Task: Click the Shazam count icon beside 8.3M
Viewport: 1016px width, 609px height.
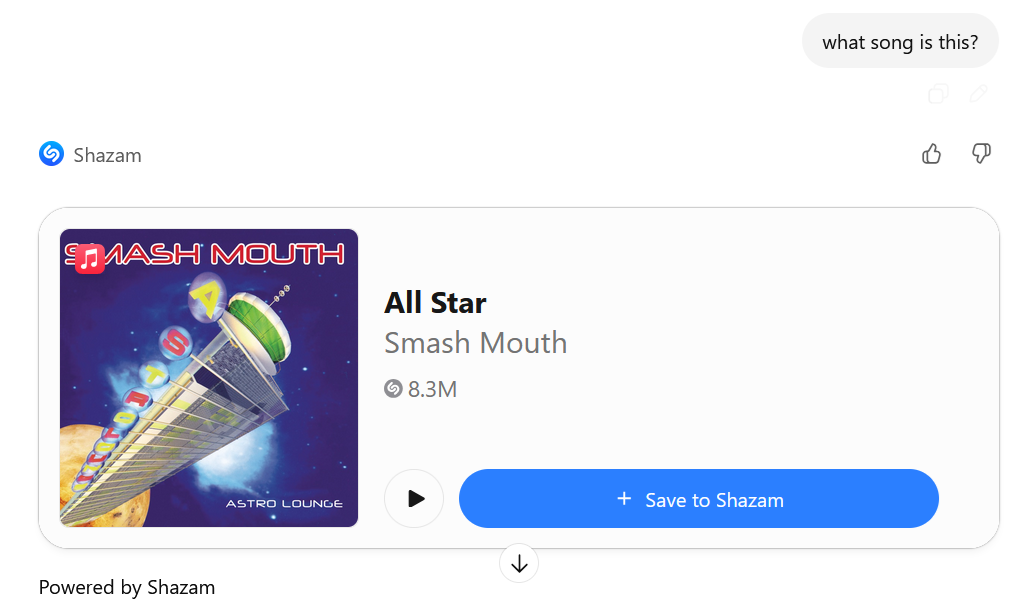Action: point(393,389)
